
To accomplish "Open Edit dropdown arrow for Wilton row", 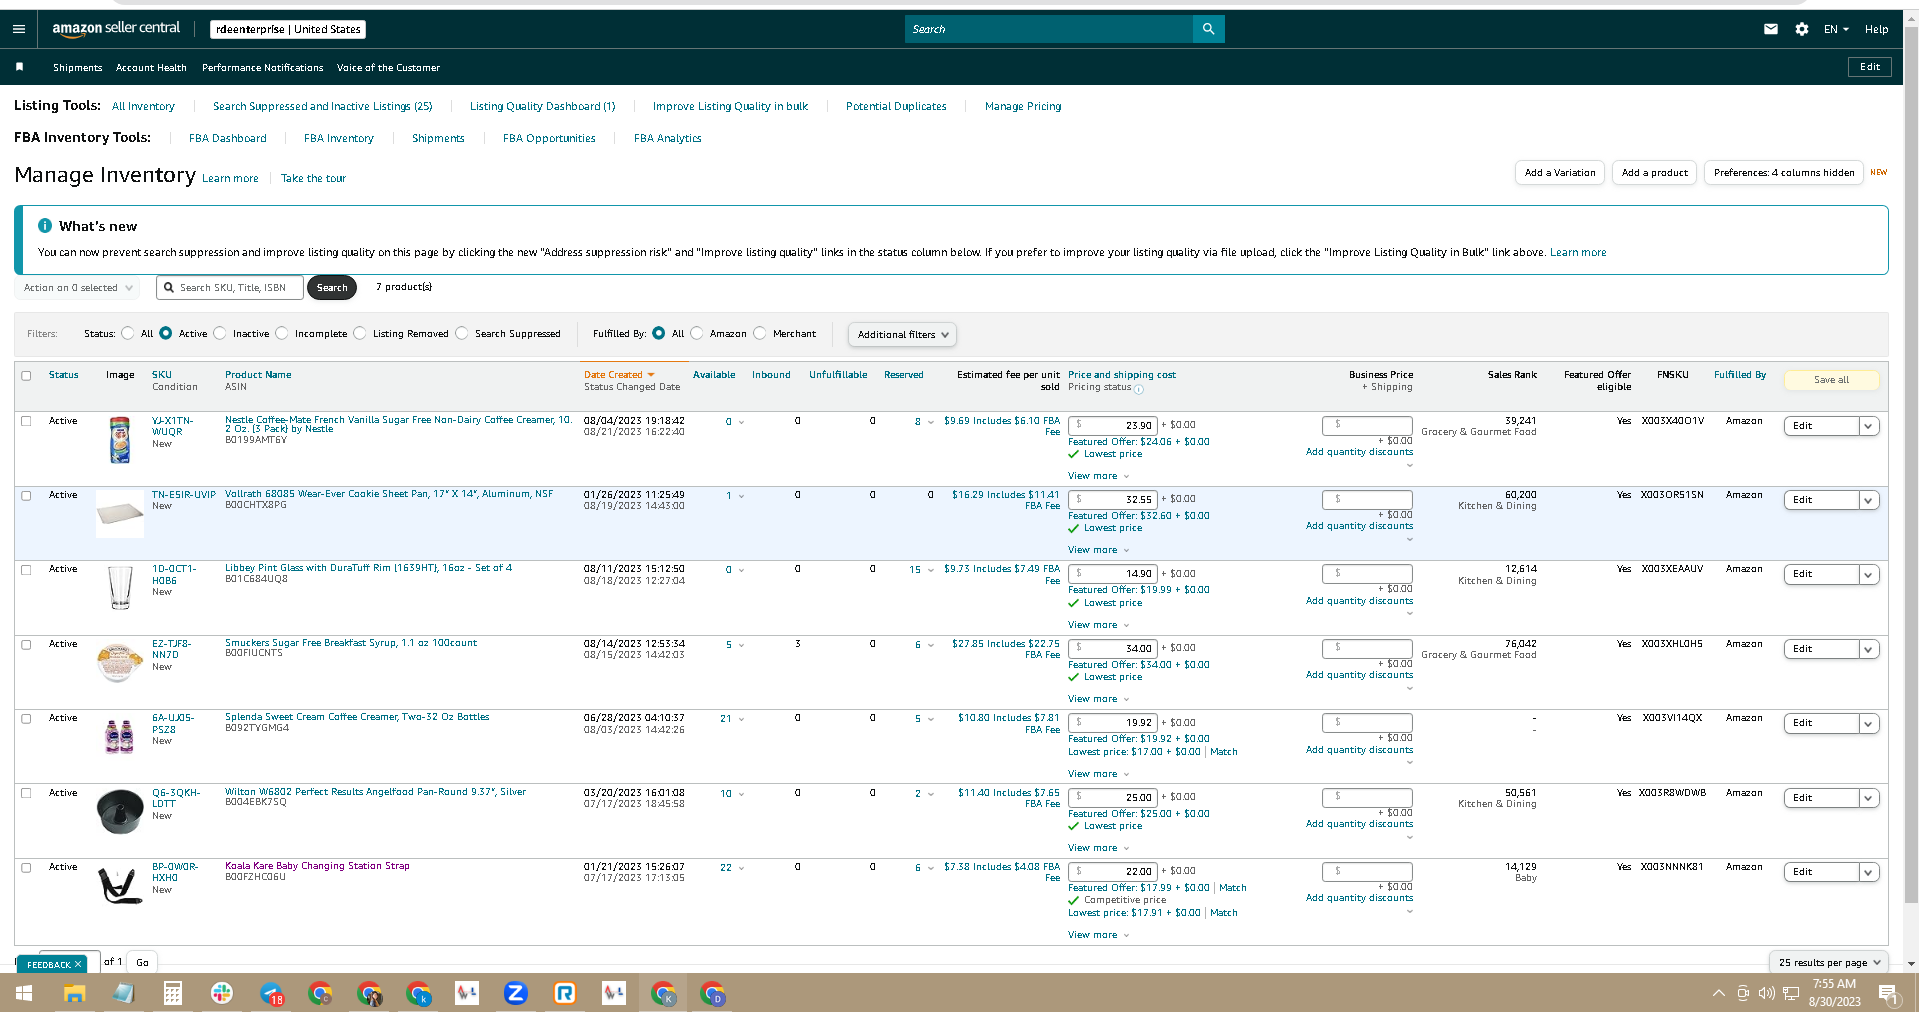I will coord(1868,798).
